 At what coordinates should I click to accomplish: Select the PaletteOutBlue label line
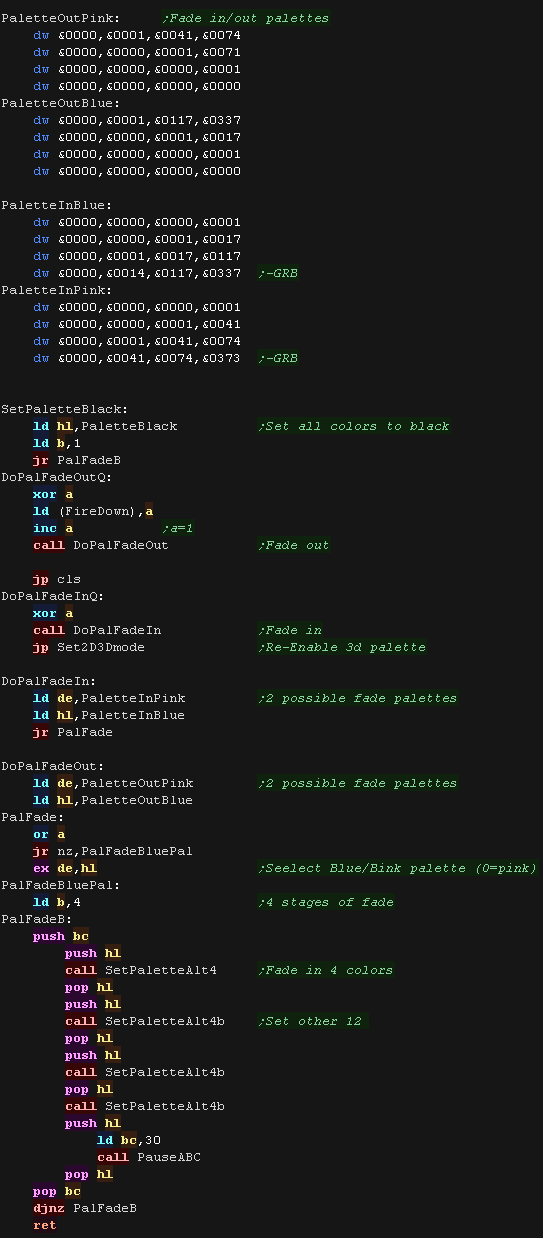(61, 103)
